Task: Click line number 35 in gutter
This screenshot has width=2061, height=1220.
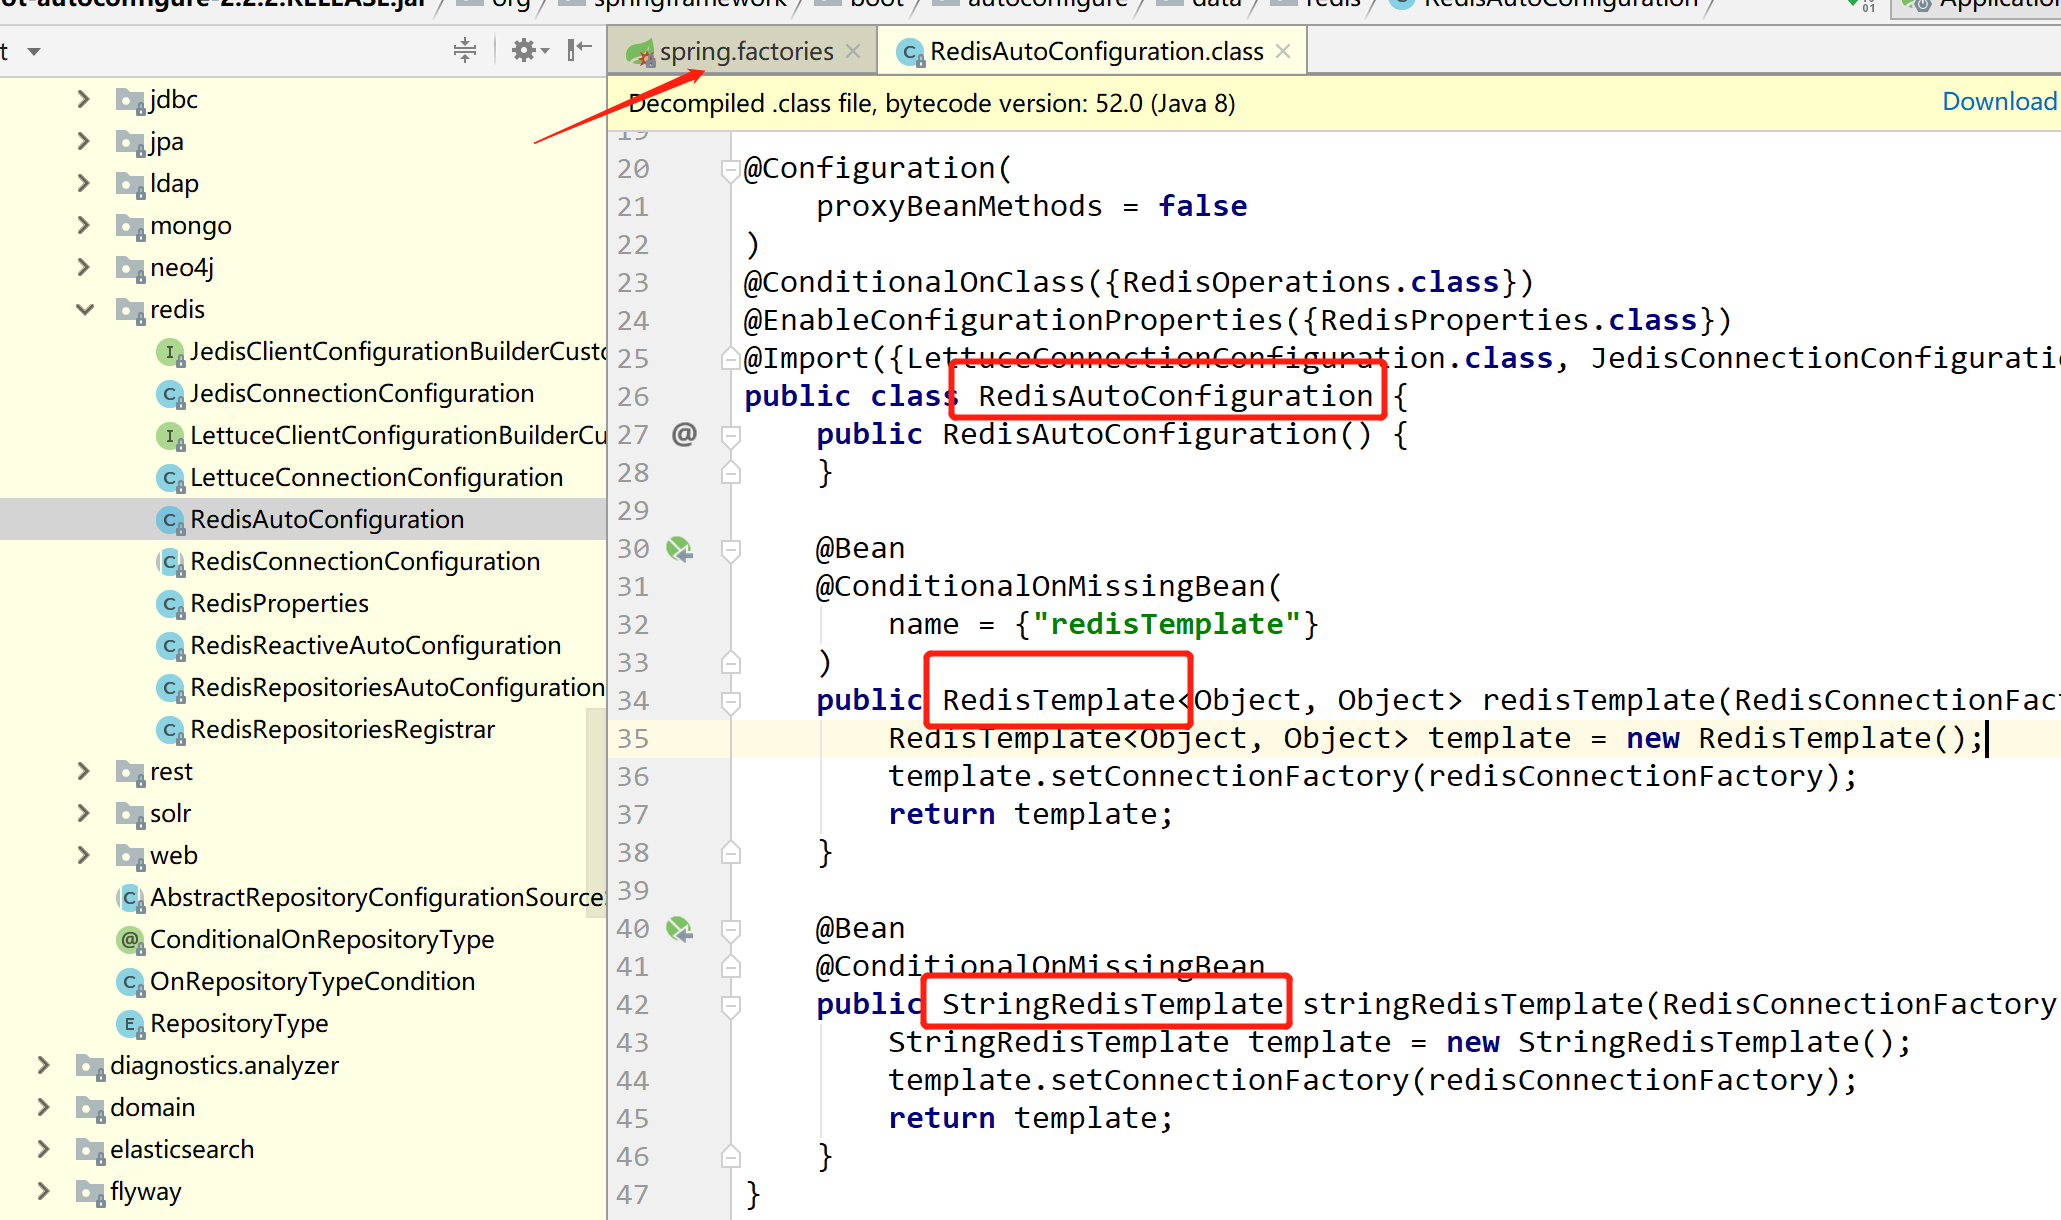Action: pos(633,738)
